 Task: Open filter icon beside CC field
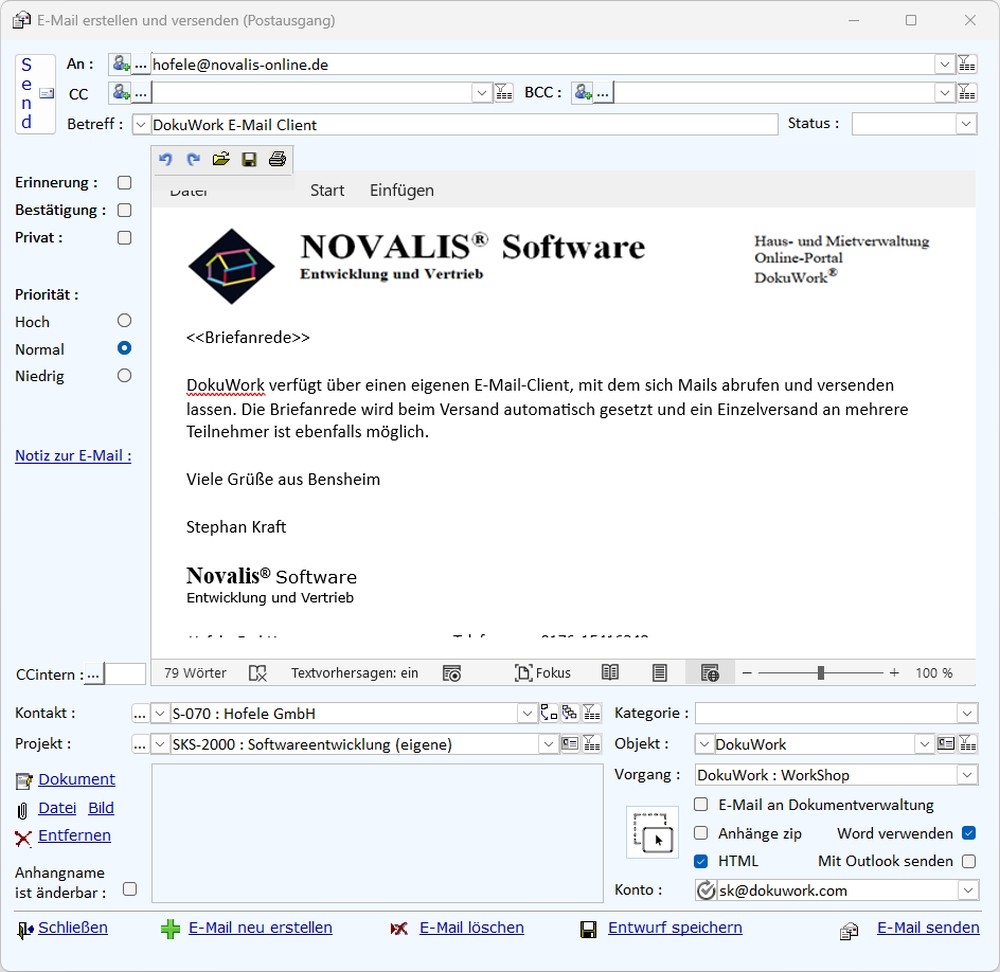(x=504, y=93)
